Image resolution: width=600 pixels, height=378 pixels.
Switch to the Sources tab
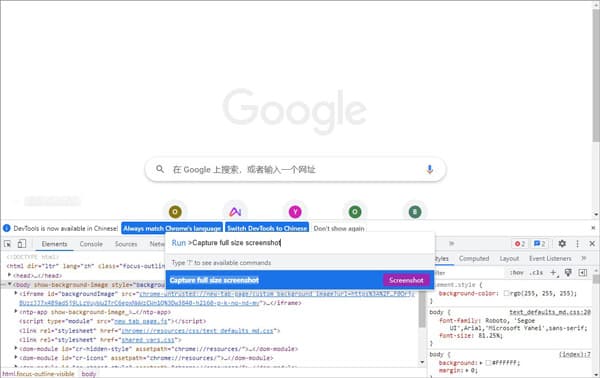click(126, 244)
